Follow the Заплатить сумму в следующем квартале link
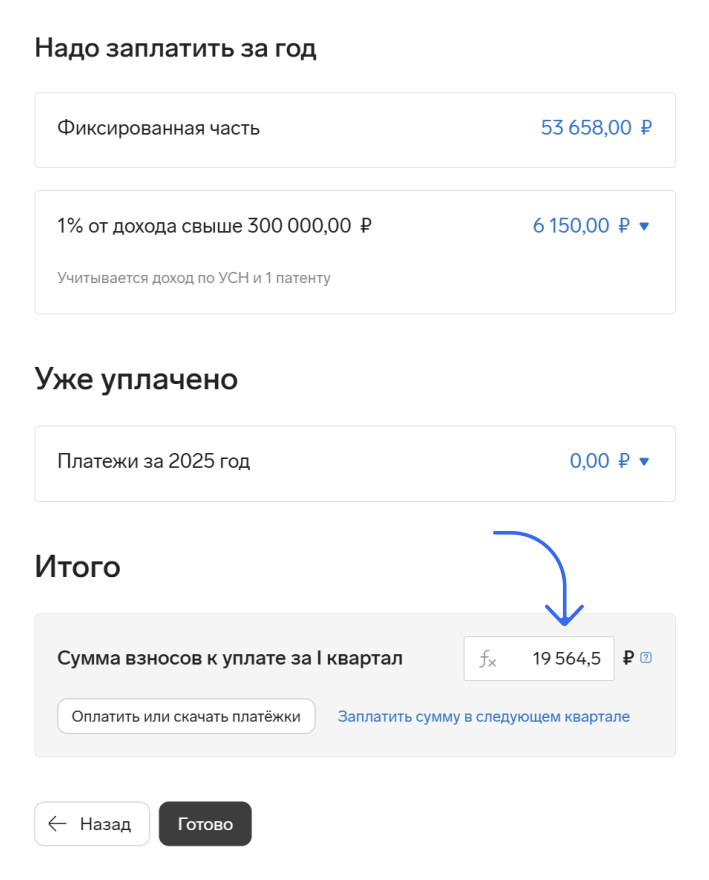709x880 pixels. pos(483,717)
